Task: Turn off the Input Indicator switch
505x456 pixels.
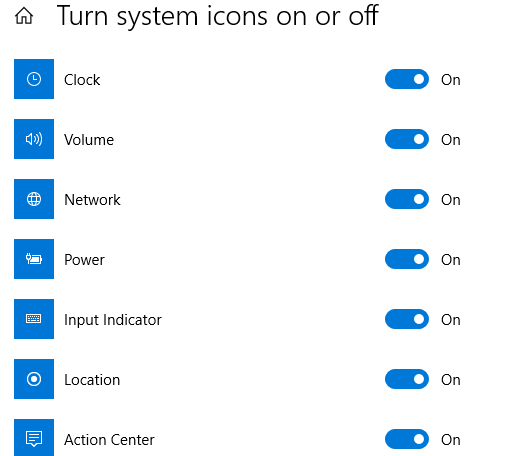Action: 407,319
